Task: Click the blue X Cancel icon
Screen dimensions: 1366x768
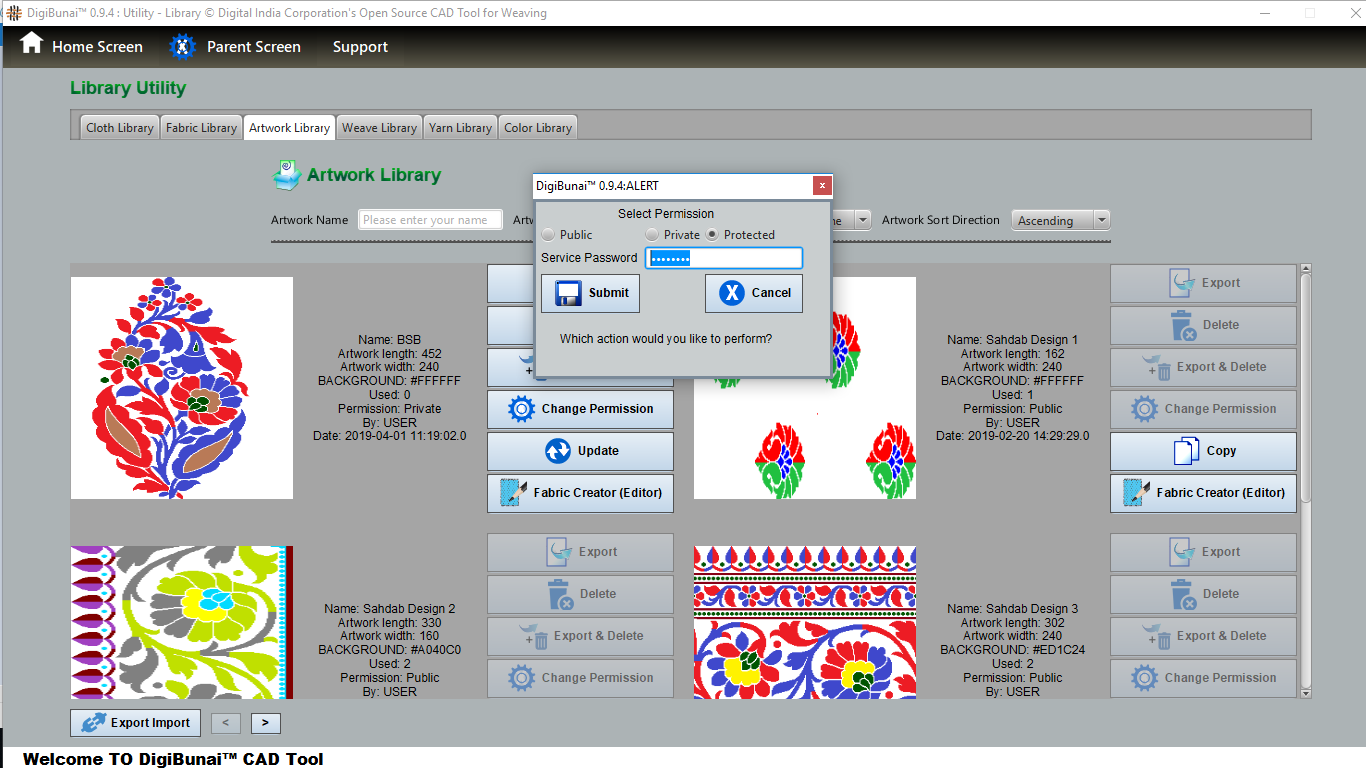Action: point(732,293)
